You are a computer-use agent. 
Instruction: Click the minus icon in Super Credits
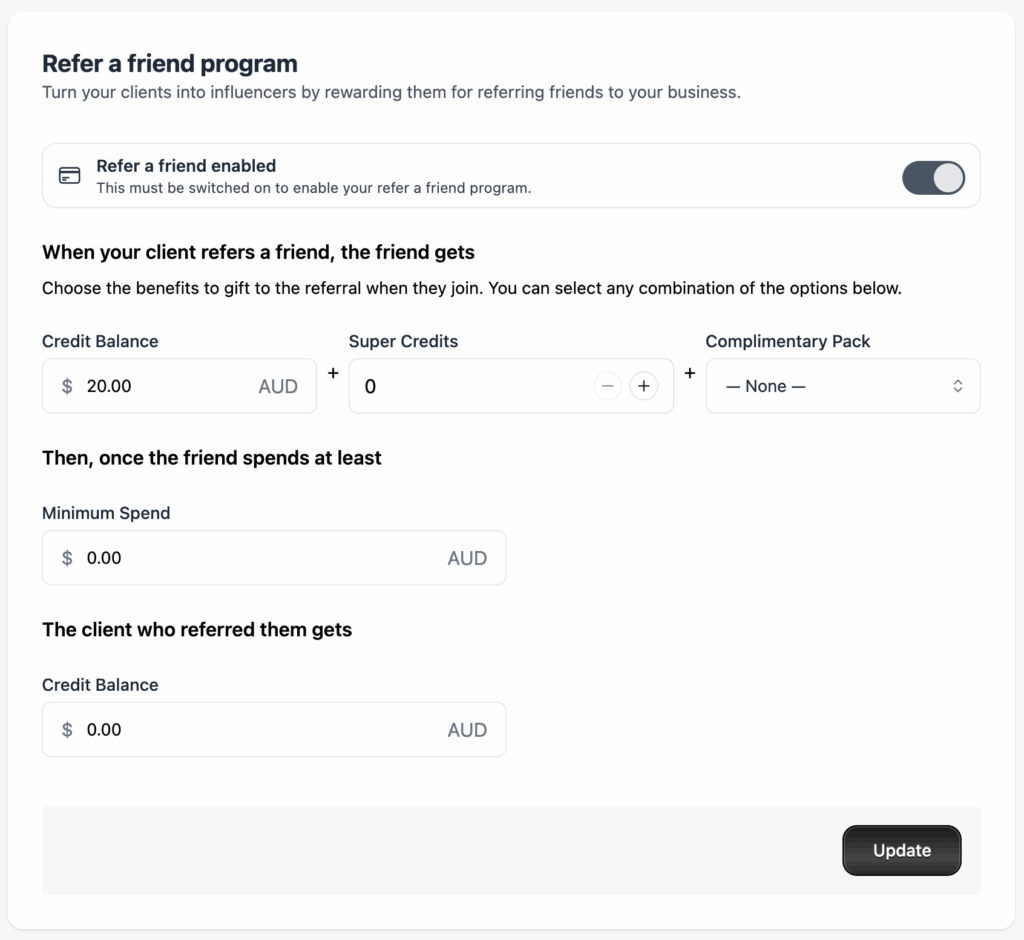607,386
